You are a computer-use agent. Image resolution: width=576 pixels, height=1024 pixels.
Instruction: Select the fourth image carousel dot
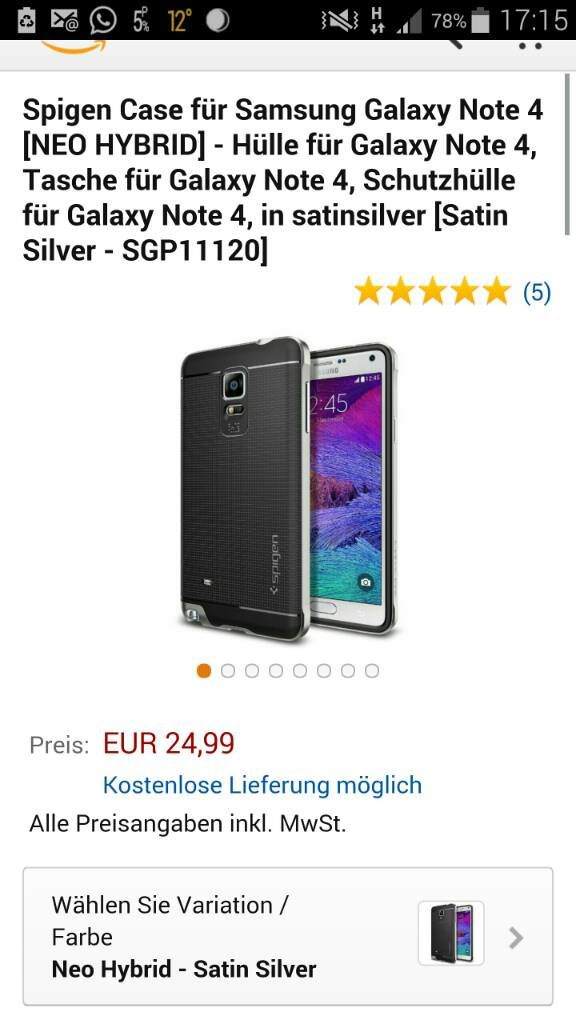tap(276, 671)
